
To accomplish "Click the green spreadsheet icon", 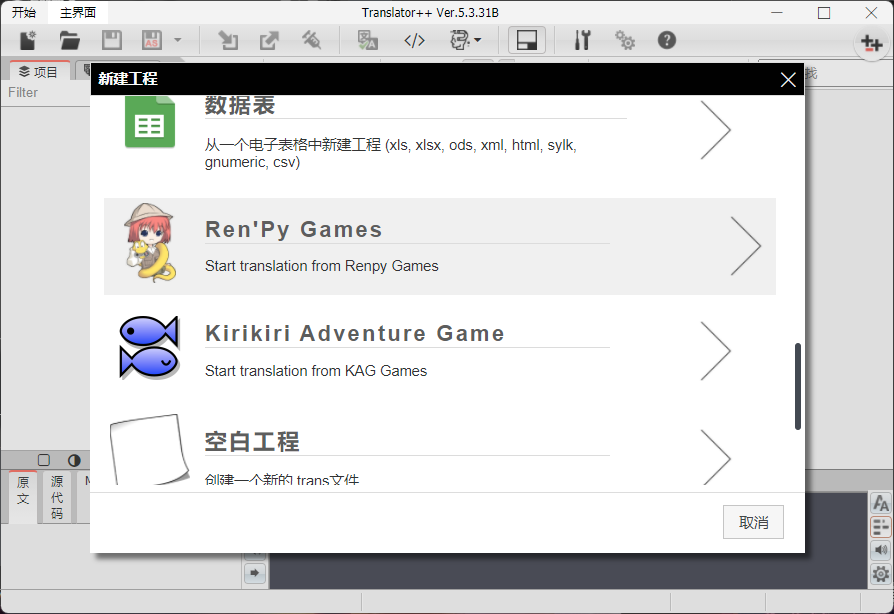I will tap(150, 122).
